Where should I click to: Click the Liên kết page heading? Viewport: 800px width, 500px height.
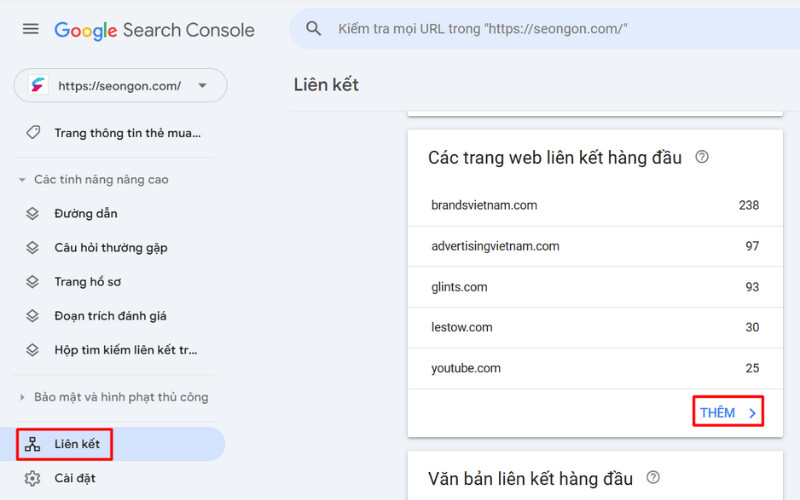pyautogui.click(x=326, y=84)
